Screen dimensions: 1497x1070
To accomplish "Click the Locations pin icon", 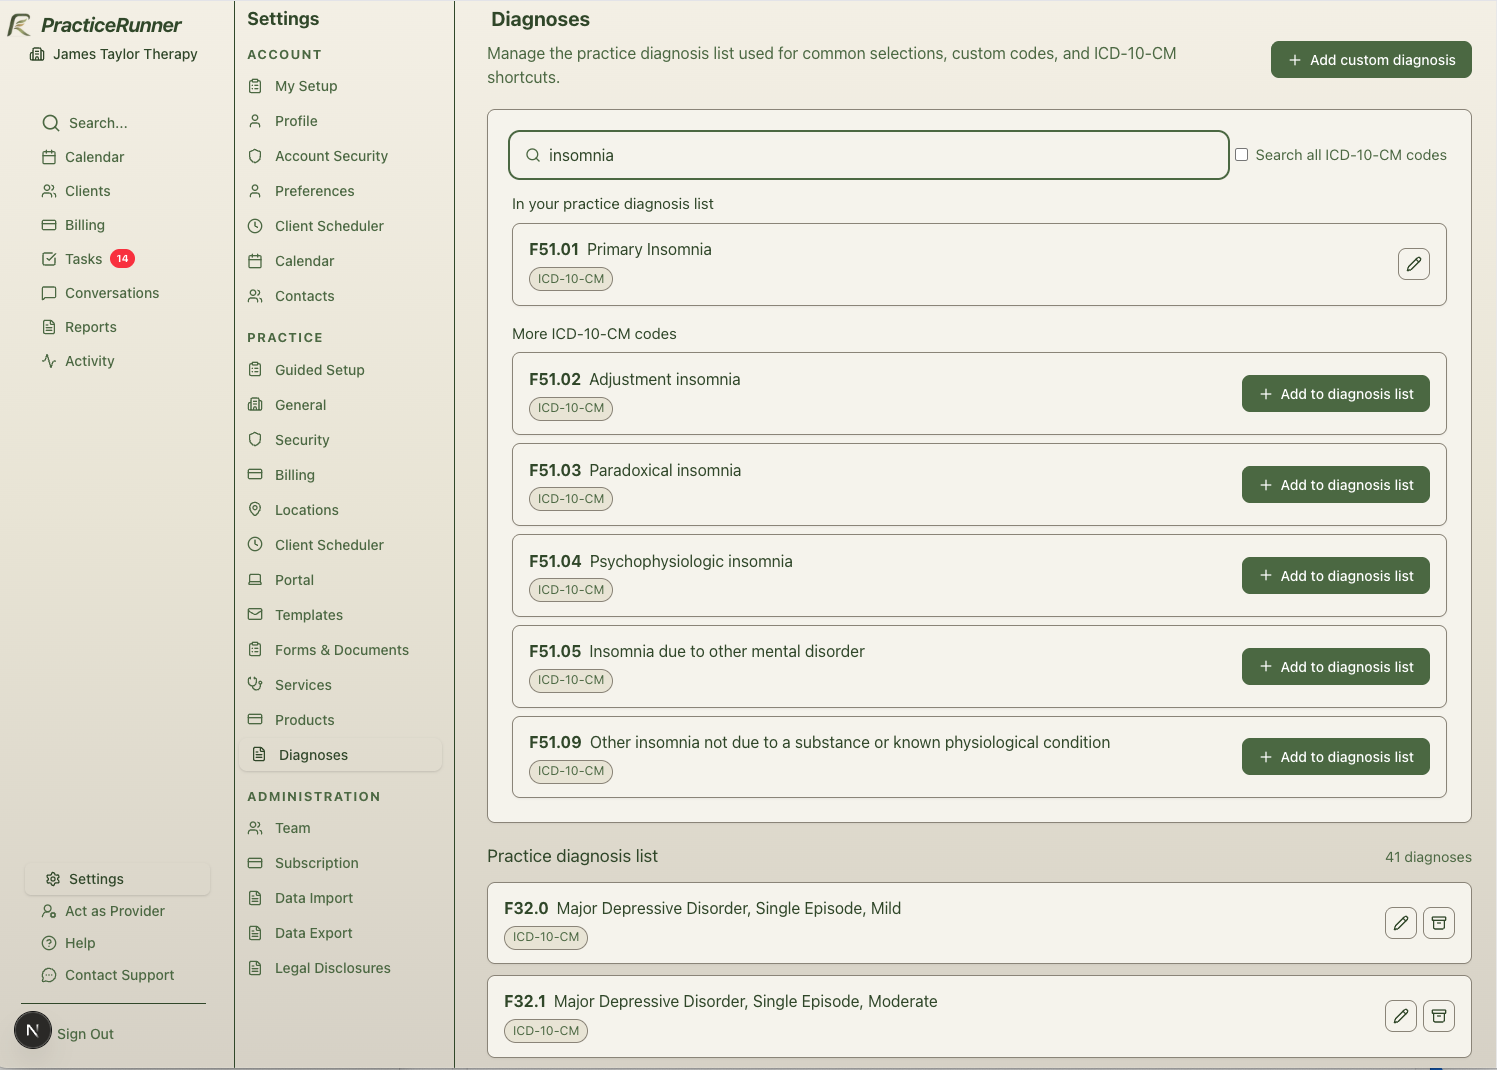I will click(x=255, y=509).
